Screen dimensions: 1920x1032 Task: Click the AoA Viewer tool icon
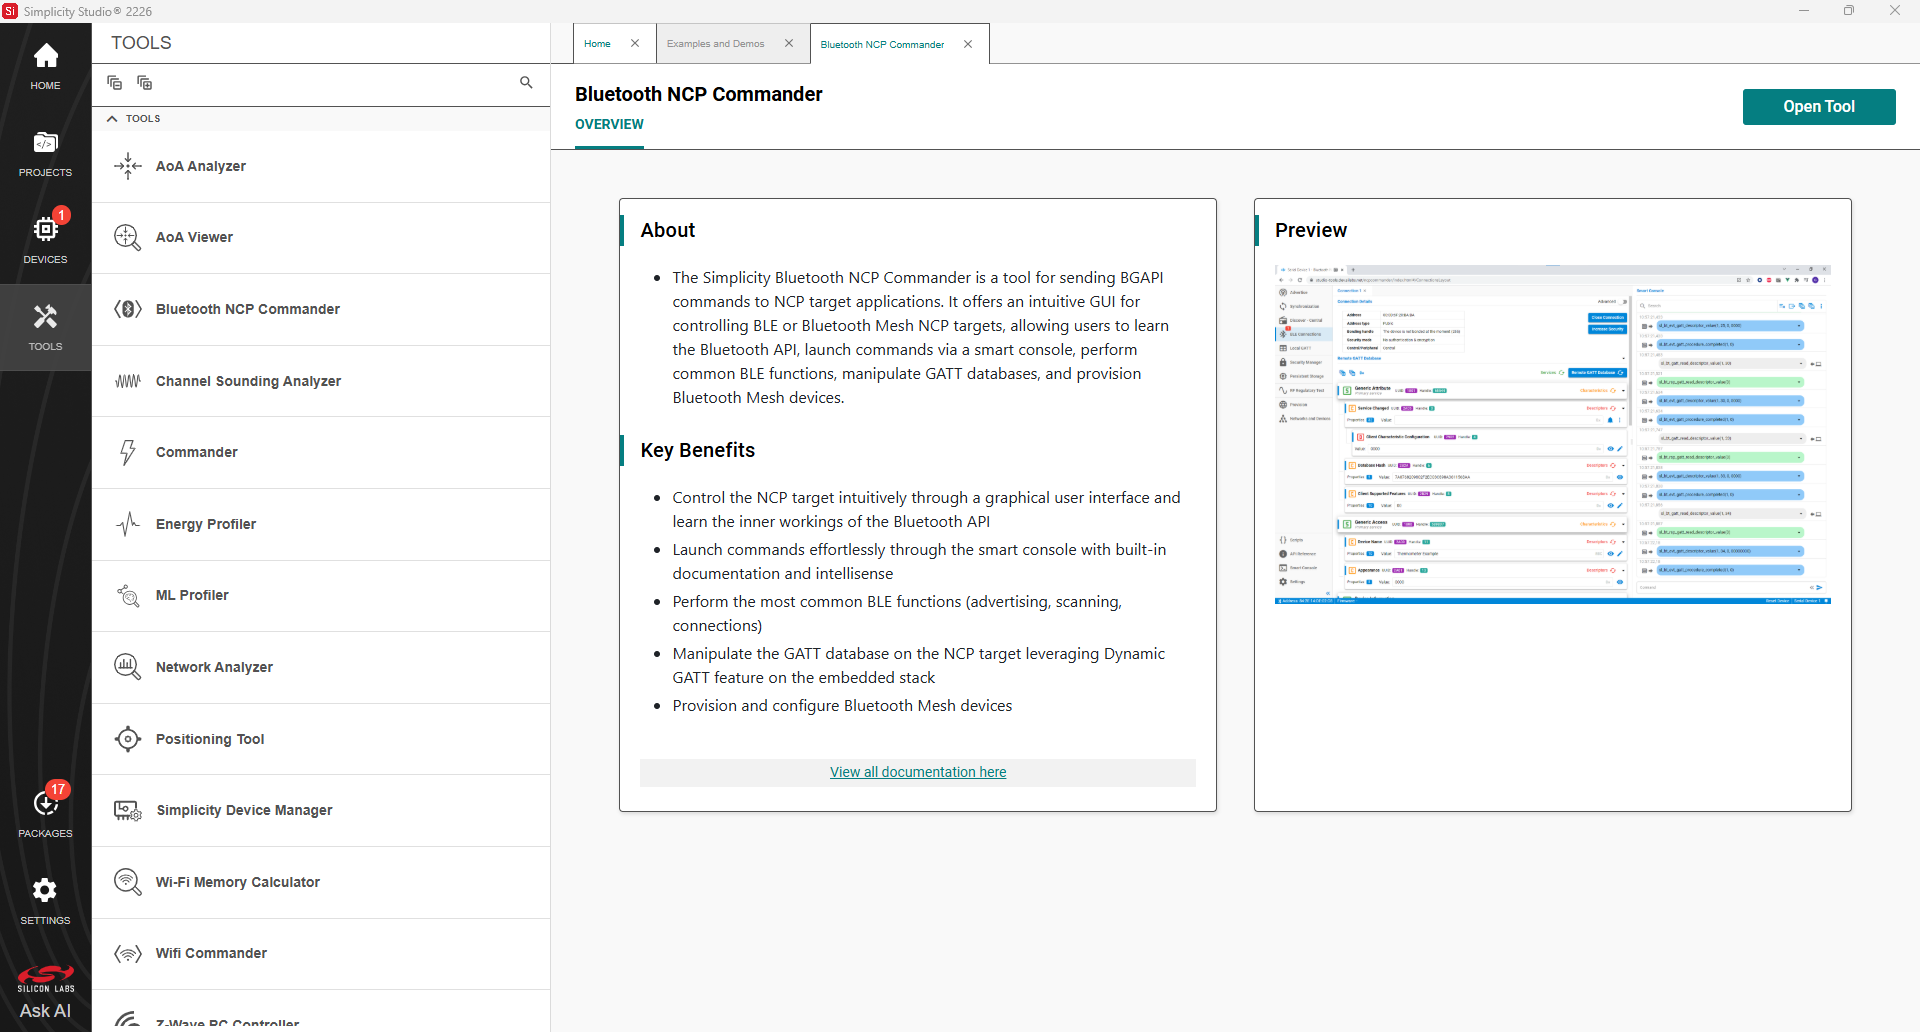click(128, 237)
